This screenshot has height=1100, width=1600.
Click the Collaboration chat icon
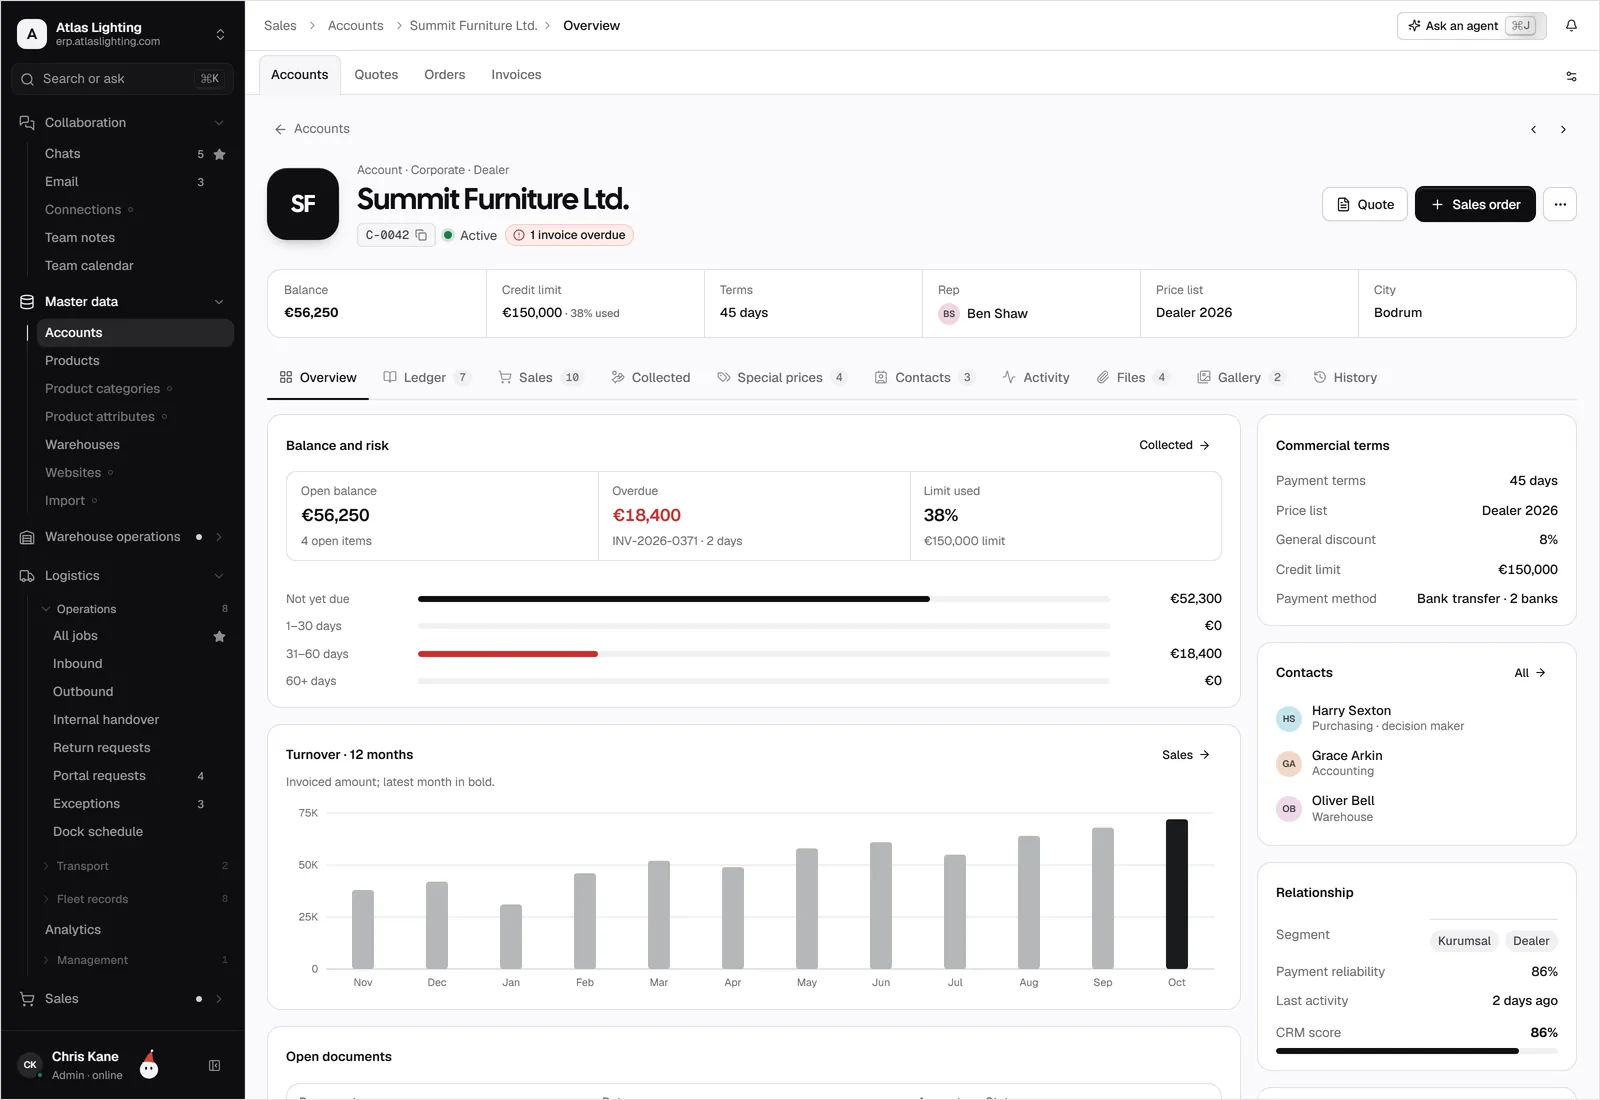[x=27, y=123]
